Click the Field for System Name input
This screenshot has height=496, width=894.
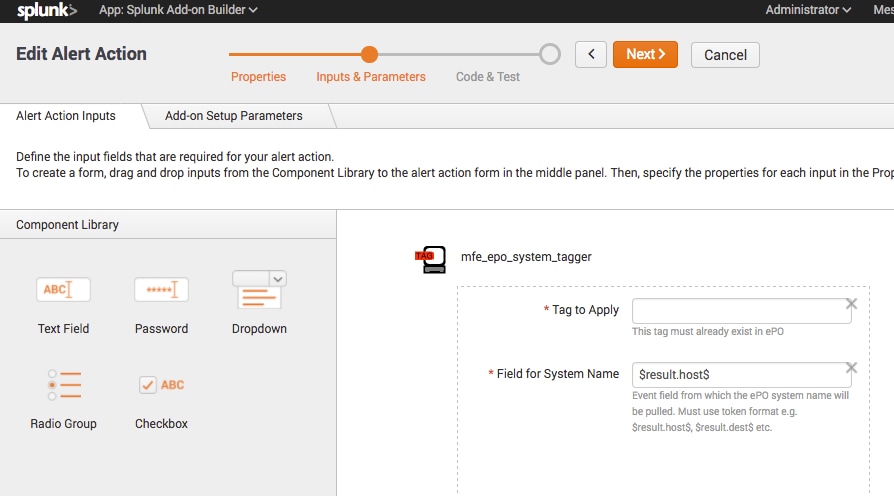(741, 375)
